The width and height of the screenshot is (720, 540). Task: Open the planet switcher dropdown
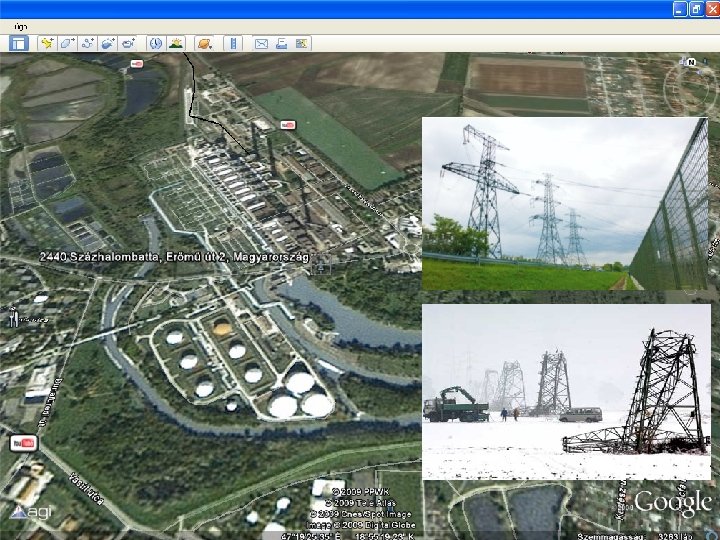[x=204, y=43]
